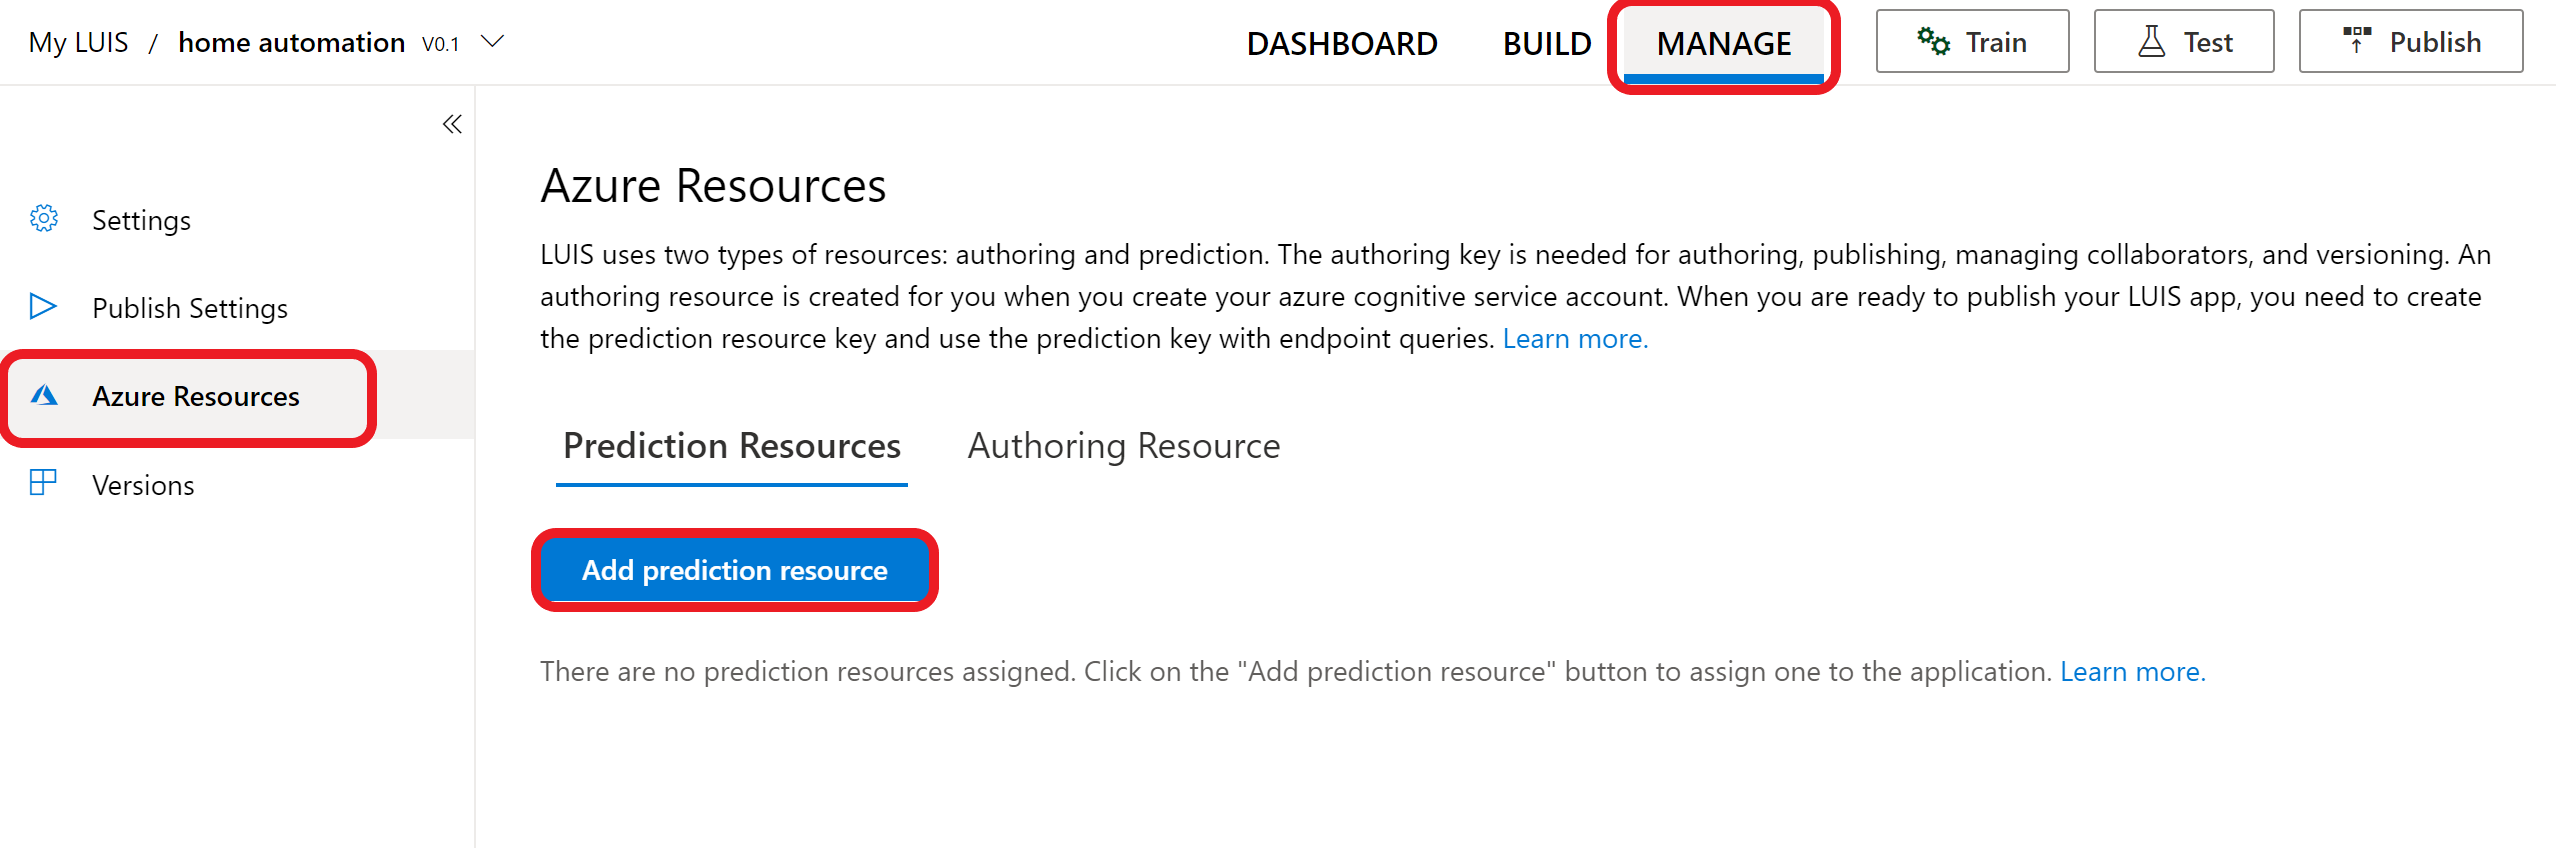Viewport: 2556px width, 848px height.
Task: Click the Azure logo icon in sidebar
Action: click(44, 395)
